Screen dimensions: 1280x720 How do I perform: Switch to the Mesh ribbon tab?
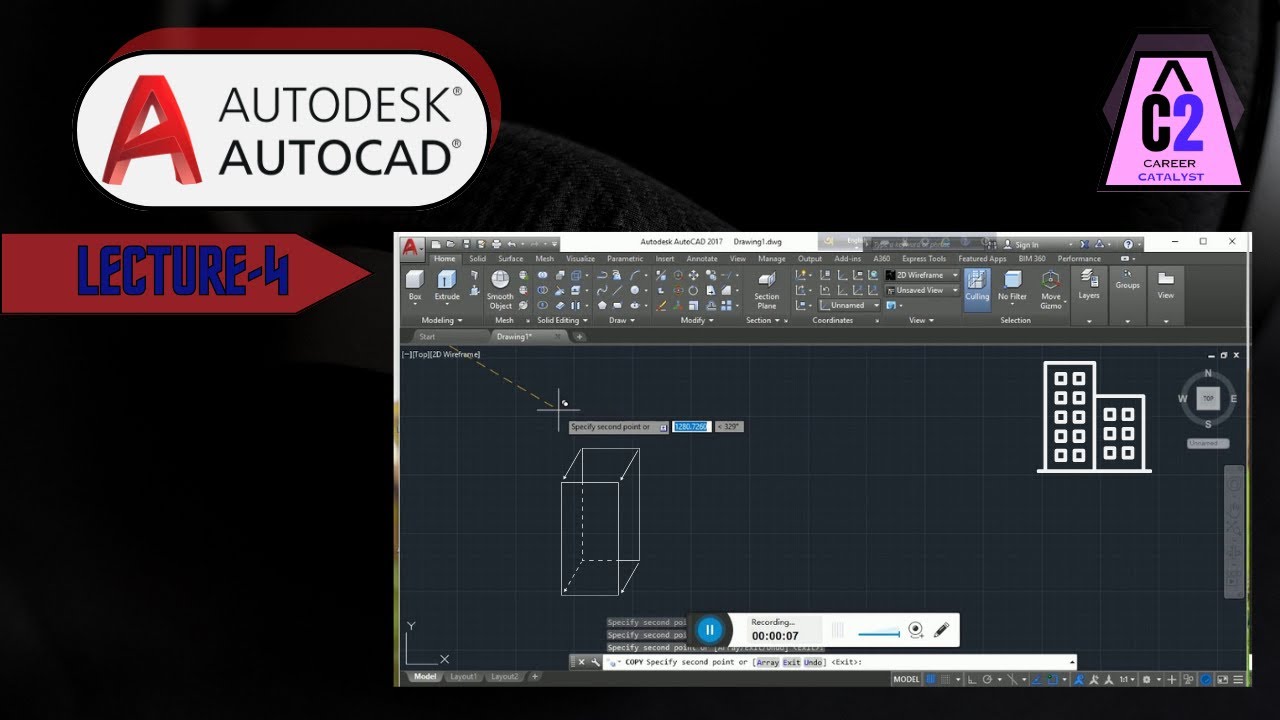pos(545,259)
